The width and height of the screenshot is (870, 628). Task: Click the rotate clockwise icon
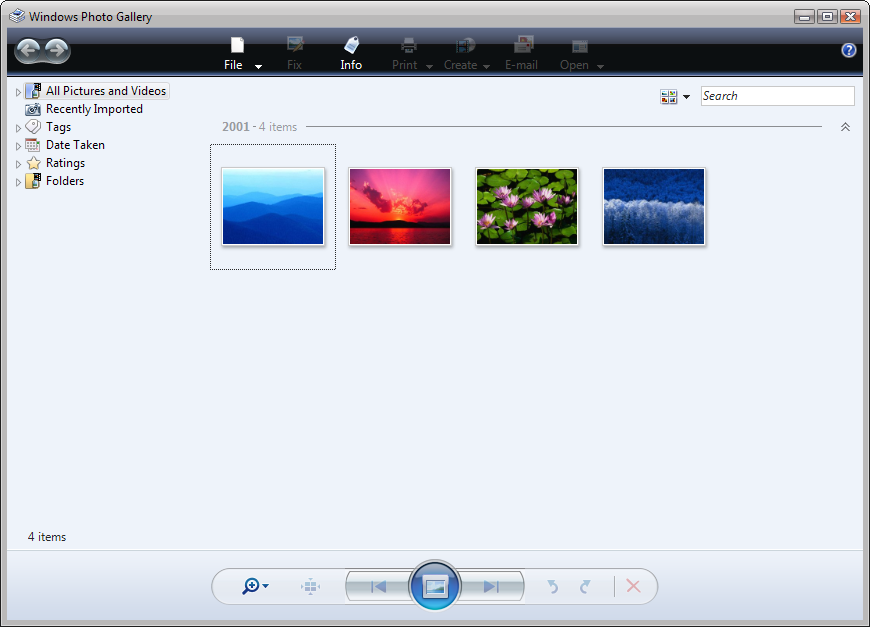point(585,586)
